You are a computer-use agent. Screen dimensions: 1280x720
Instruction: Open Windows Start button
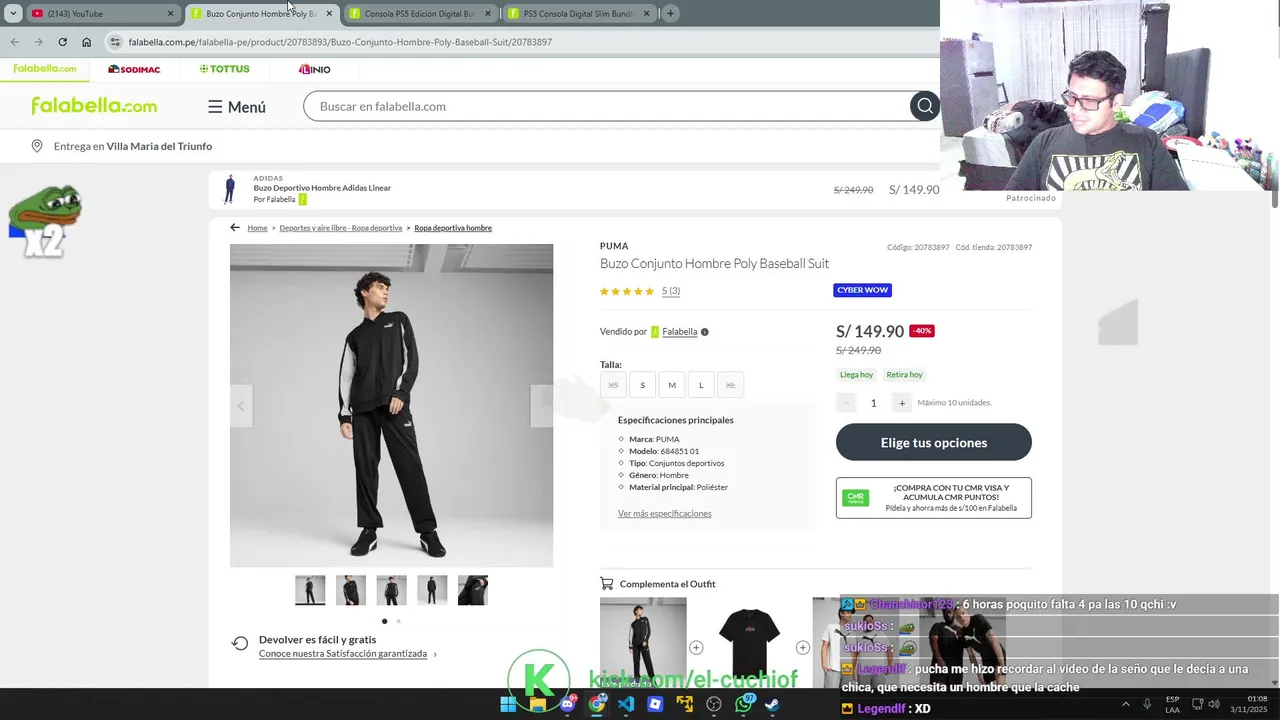(508, 704)
